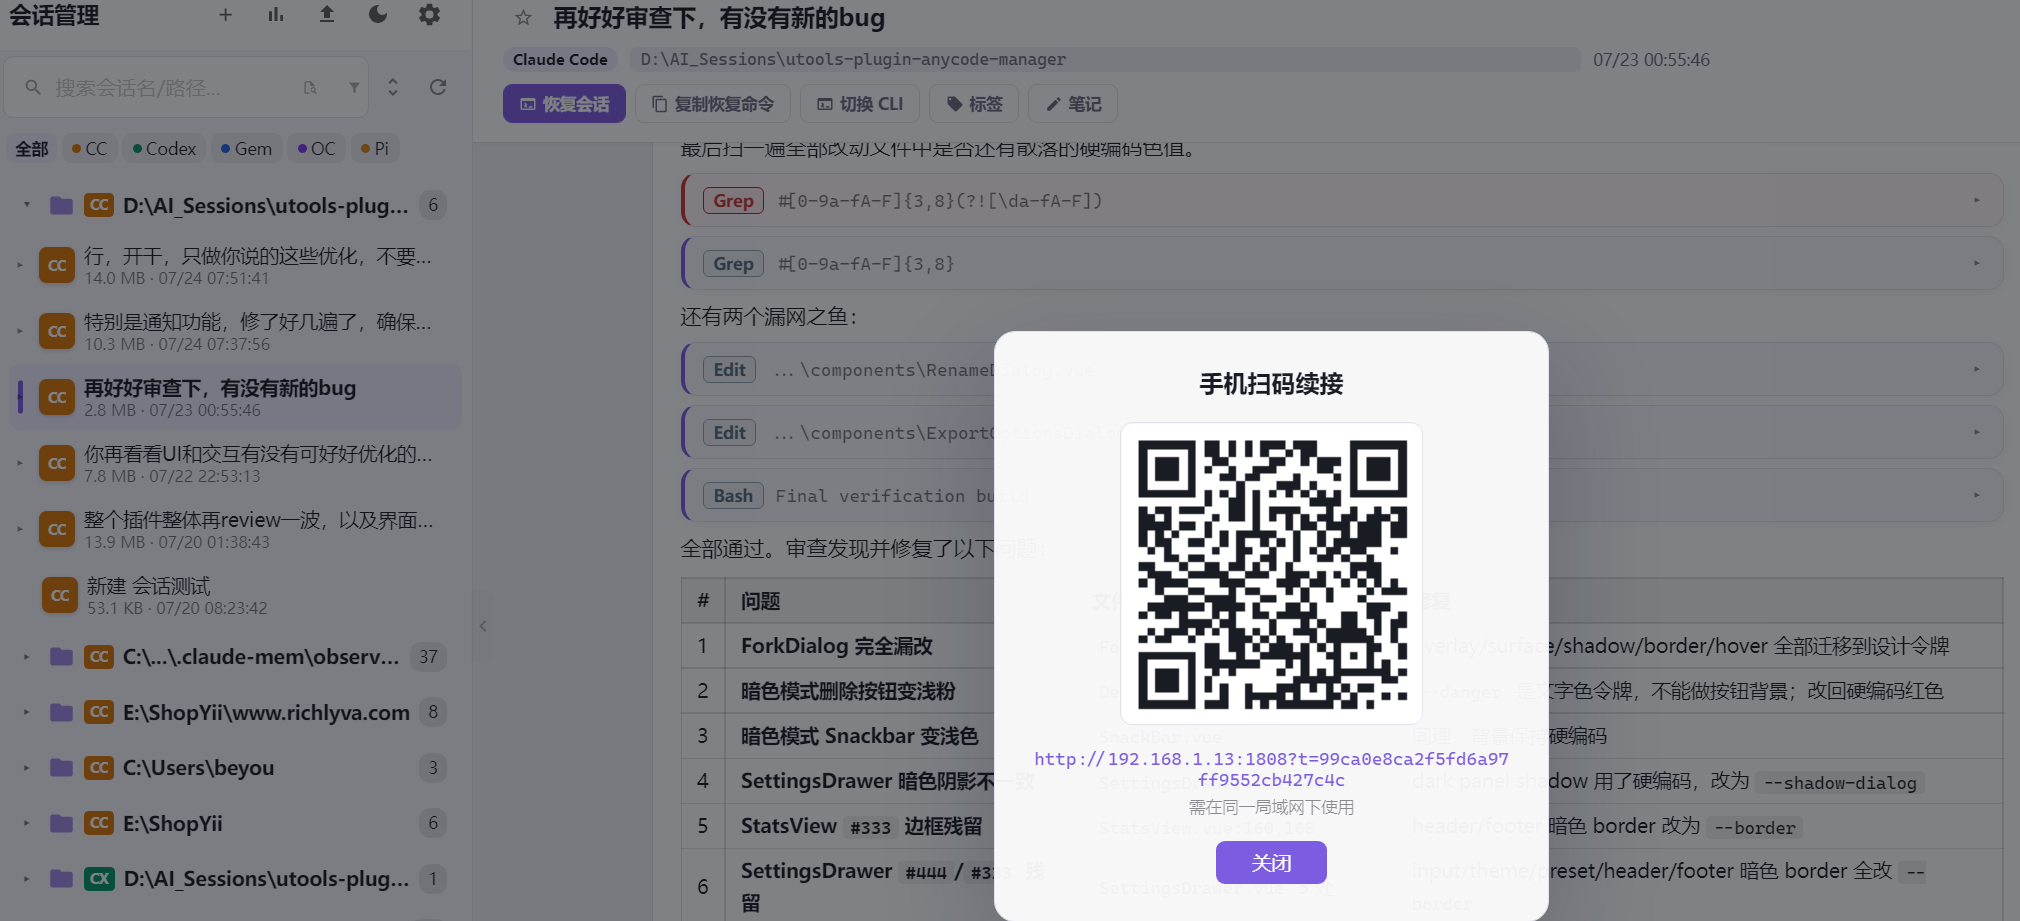
Task: Toggle the Codex filter chip
Action: [164, 149]
